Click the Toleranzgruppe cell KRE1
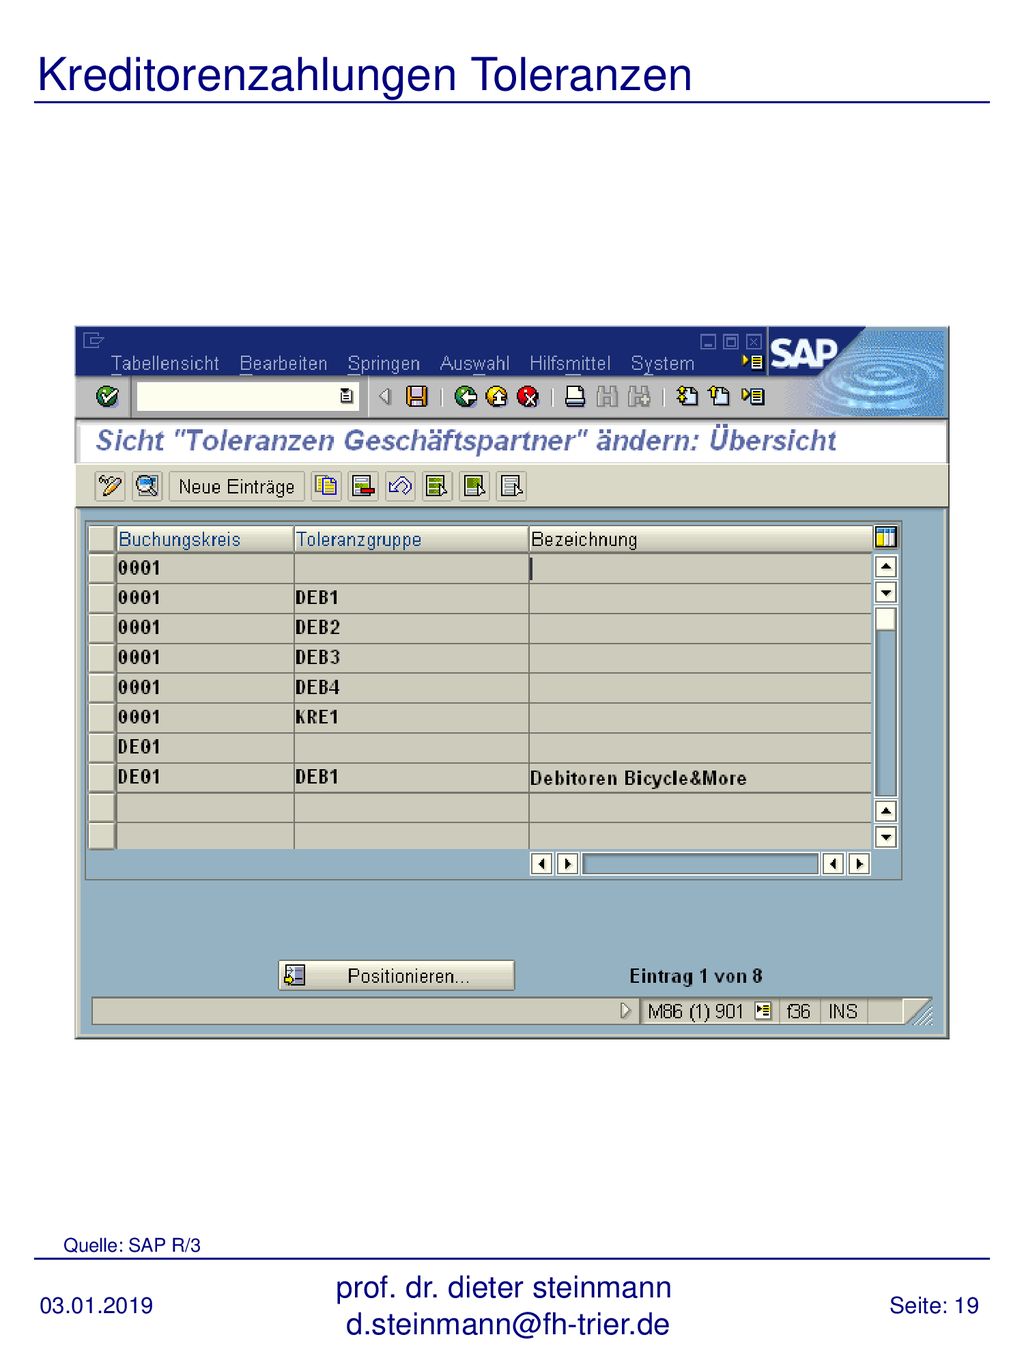Viewport: 1024px width, 1365px height. click(x=411, y=718)
